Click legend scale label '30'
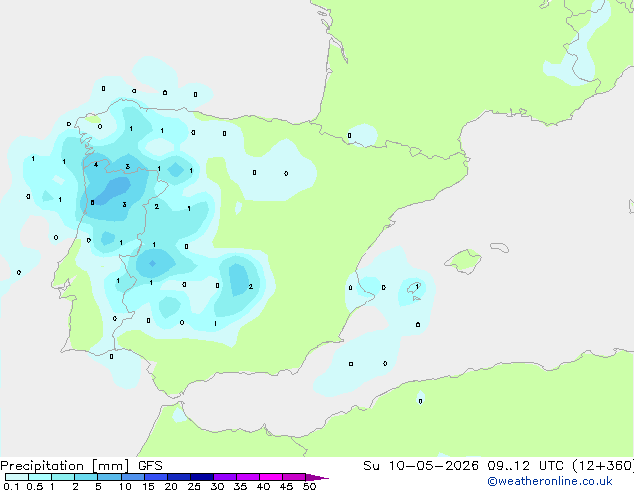 (217, 486)
